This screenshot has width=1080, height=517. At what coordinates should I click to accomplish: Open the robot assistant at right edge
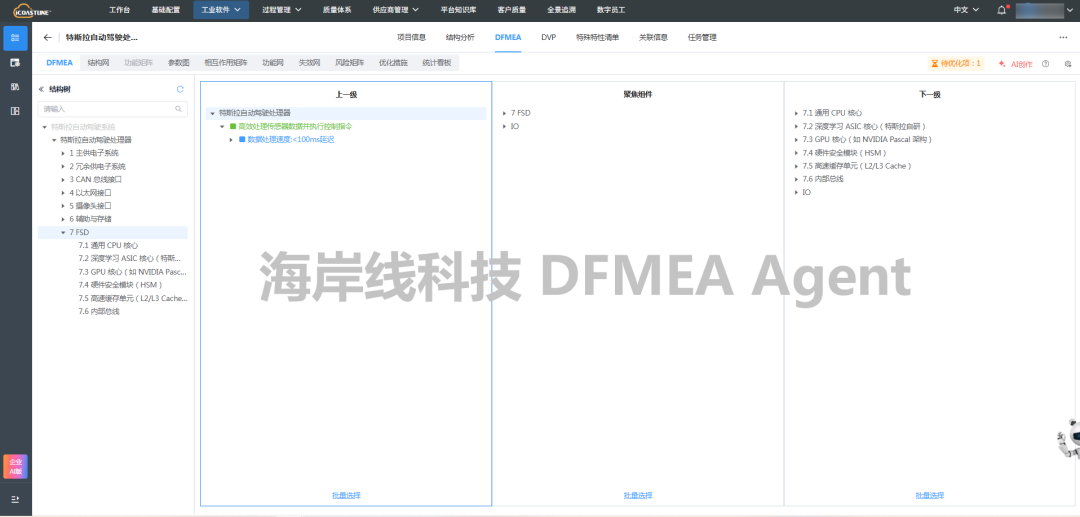pyautogui.click(x=1070, y=437)
